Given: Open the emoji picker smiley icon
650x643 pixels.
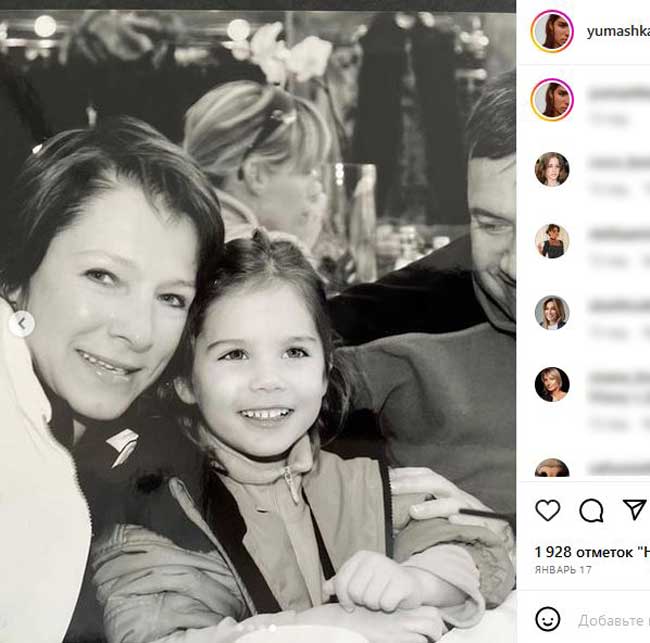Looking at the screenshot, I should tap(547, 618).
